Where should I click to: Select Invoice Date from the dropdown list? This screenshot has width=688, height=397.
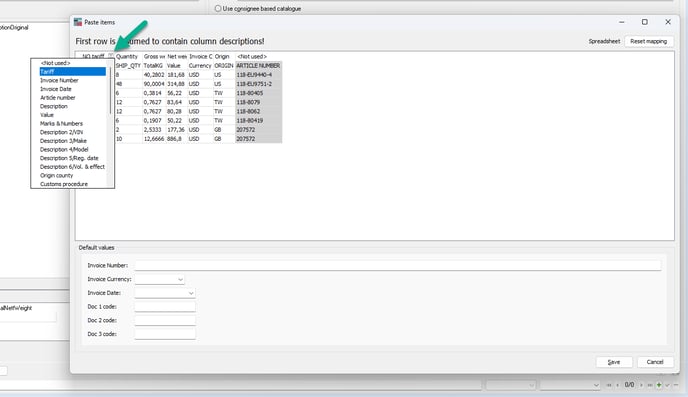72,89
